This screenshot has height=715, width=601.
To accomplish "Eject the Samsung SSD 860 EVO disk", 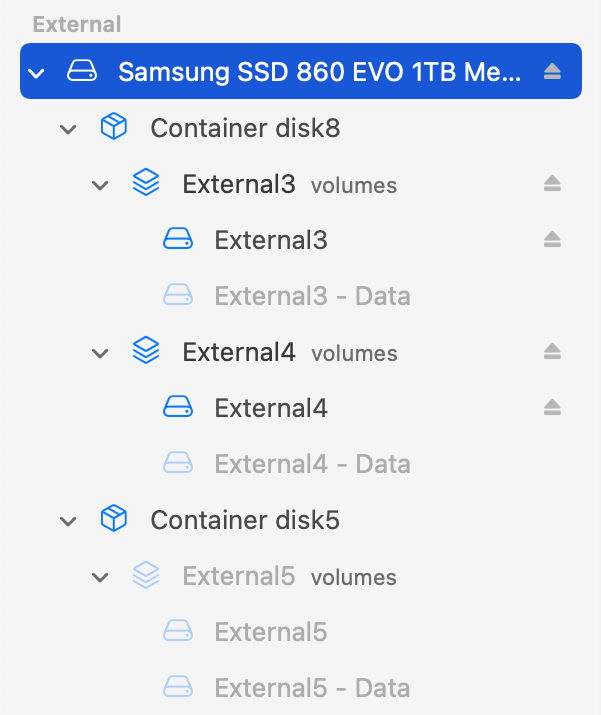I will (x=552, y=72).
